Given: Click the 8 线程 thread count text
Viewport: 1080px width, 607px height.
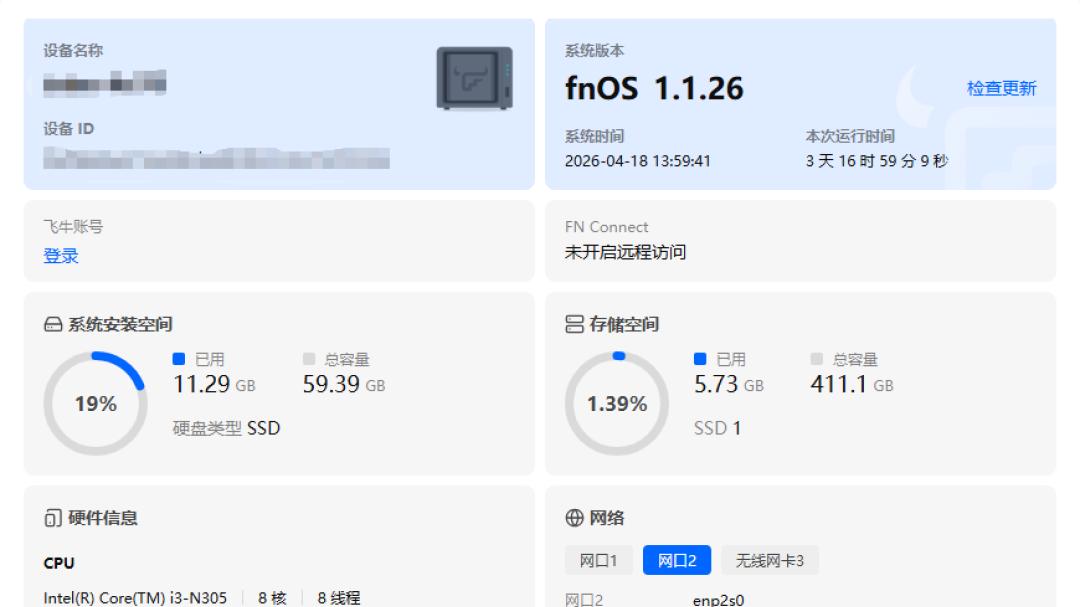Looking at the screenshot, I should (338, 598).
